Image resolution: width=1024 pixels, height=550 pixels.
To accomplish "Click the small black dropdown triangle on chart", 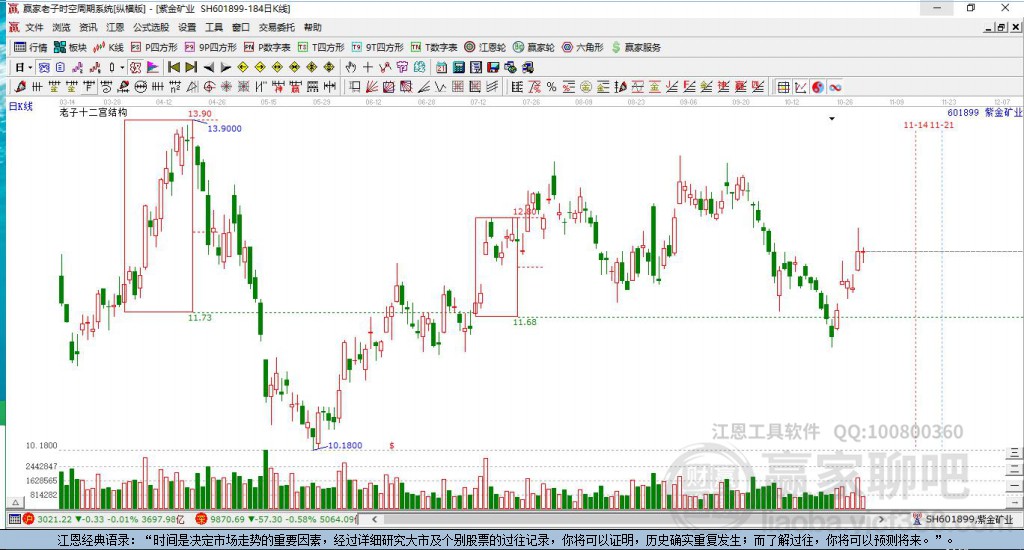I will (832, 119).
